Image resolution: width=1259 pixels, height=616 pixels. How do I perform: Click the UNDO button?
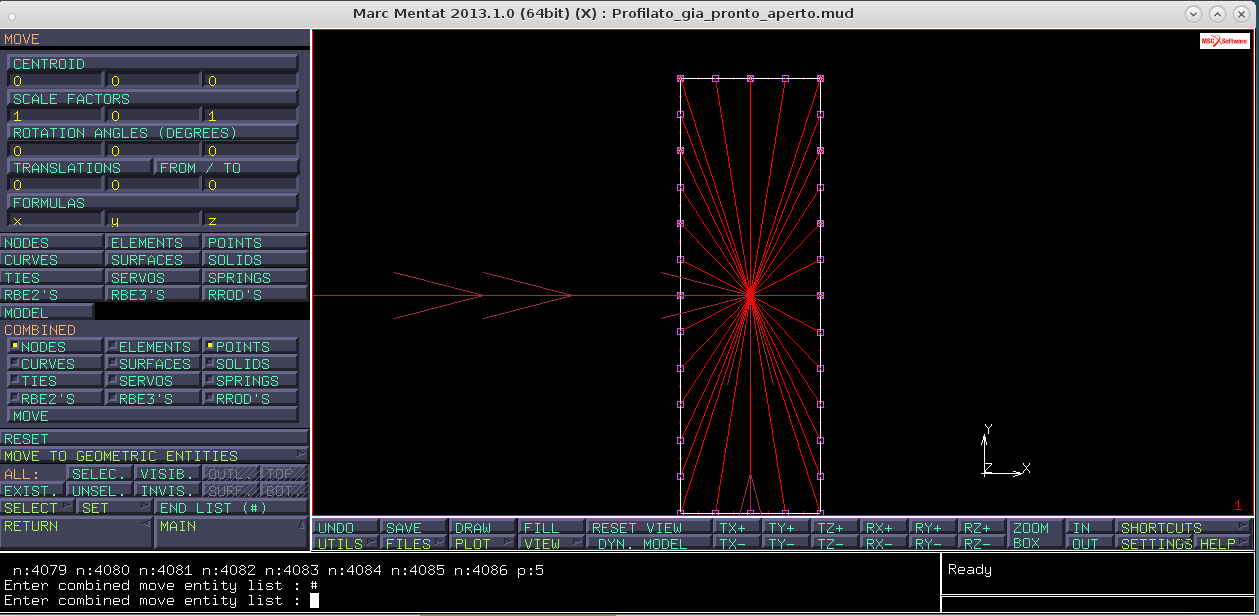click(x=346, y=527)
